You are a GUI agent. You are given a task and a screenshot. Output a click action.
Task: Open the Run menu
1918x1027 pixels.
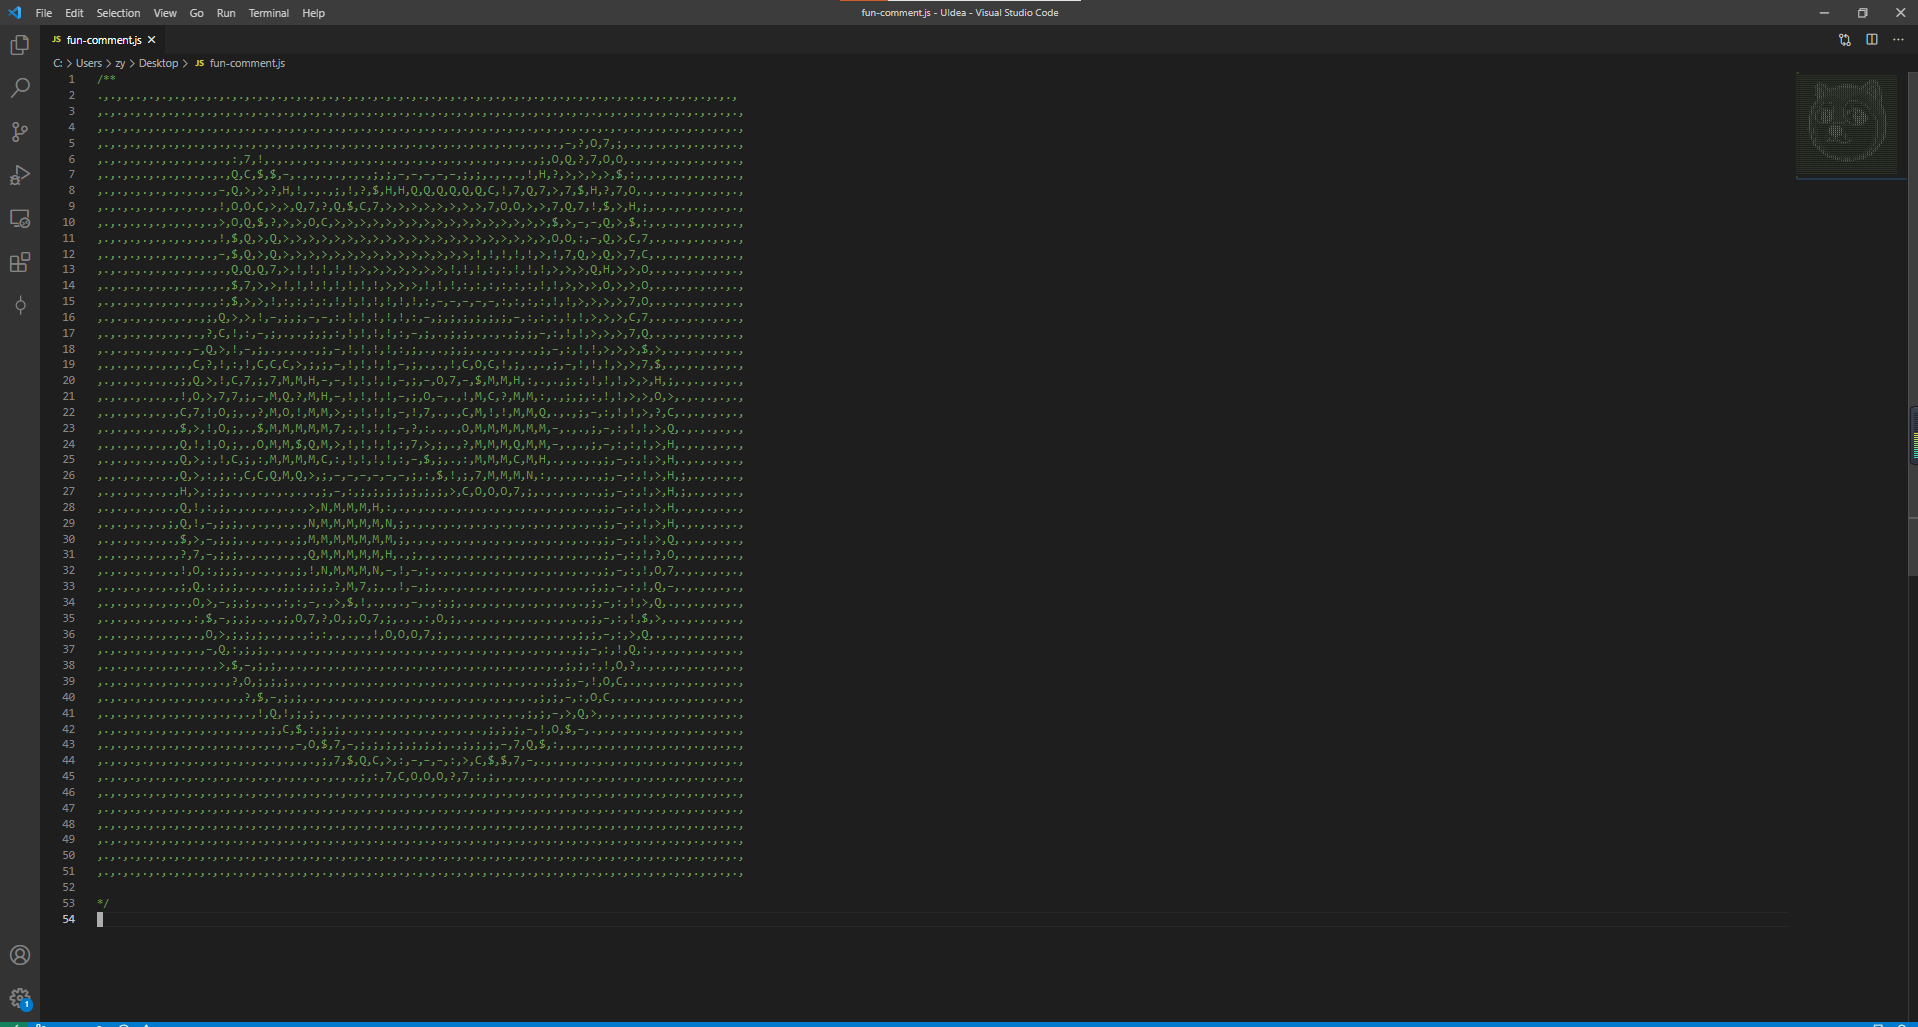[x=225, y=13]
